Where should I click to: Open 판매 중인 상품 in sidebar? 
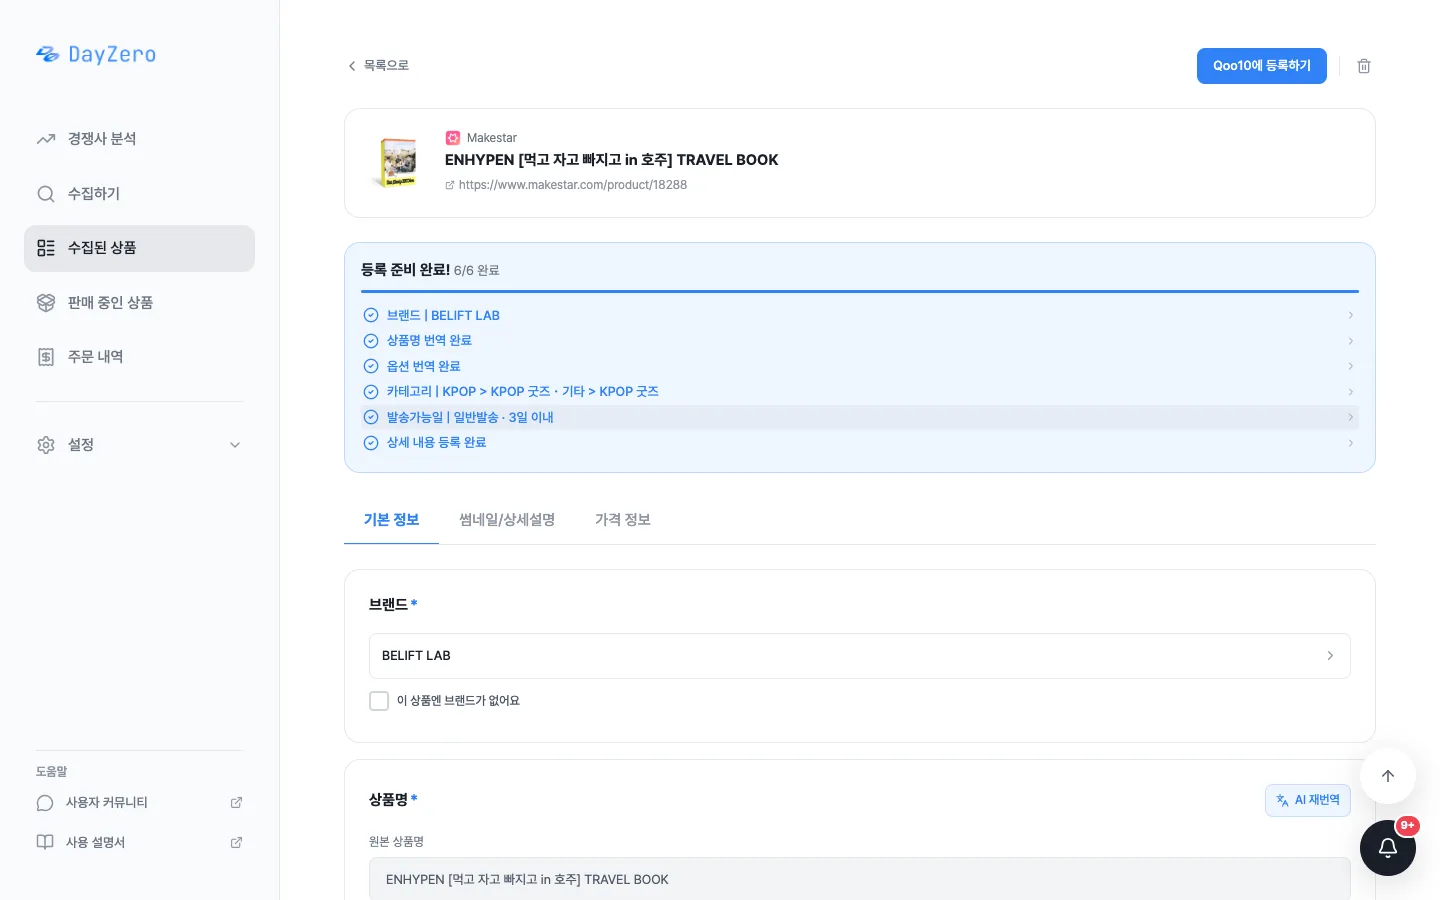[x=139, y=303]
